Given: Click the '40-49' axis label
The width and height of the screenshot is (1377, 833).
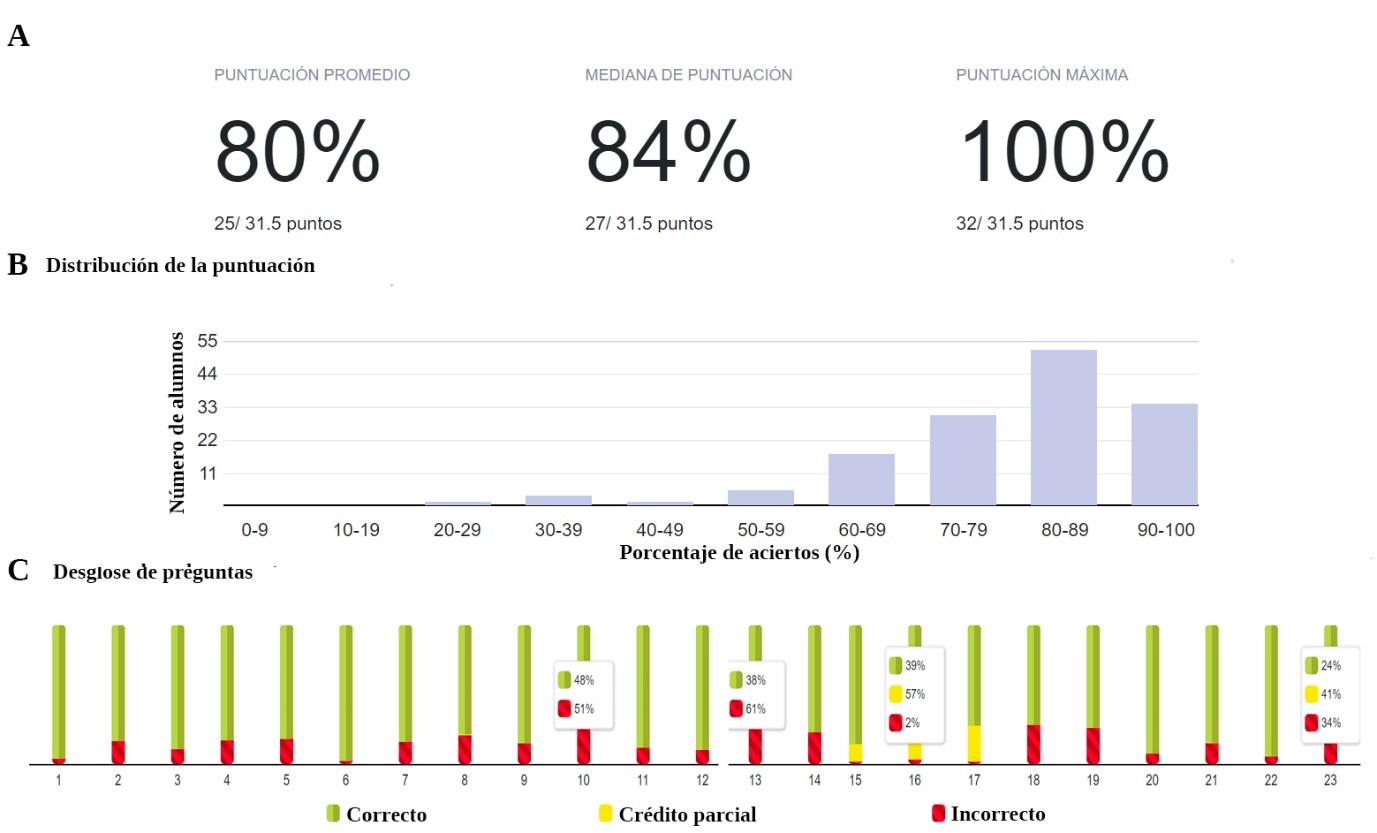Looking at the screenshot, I should pos(660,530).
